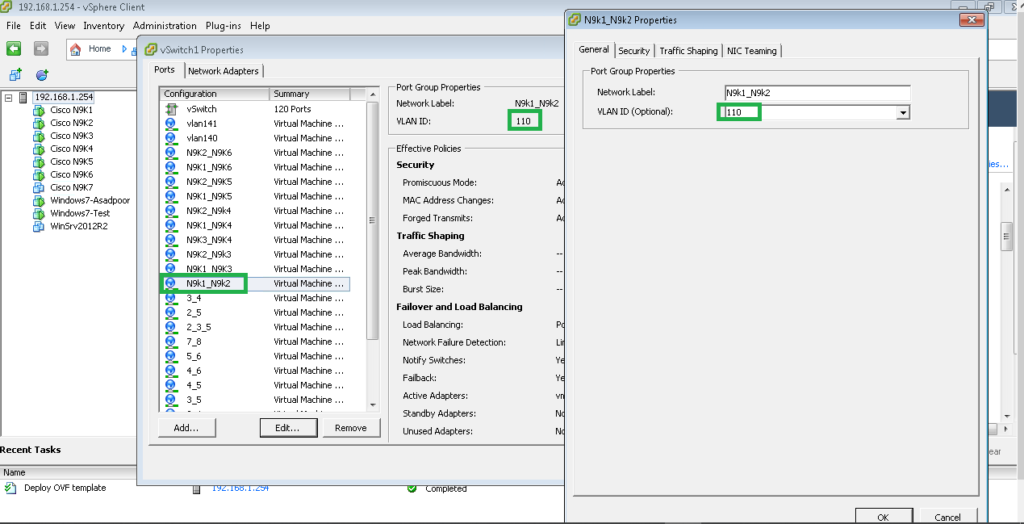The width and height of the screenshot is (1024, 524).
Task: Select the N9K1_N9K5 port group
Action: tap(255, 196)
